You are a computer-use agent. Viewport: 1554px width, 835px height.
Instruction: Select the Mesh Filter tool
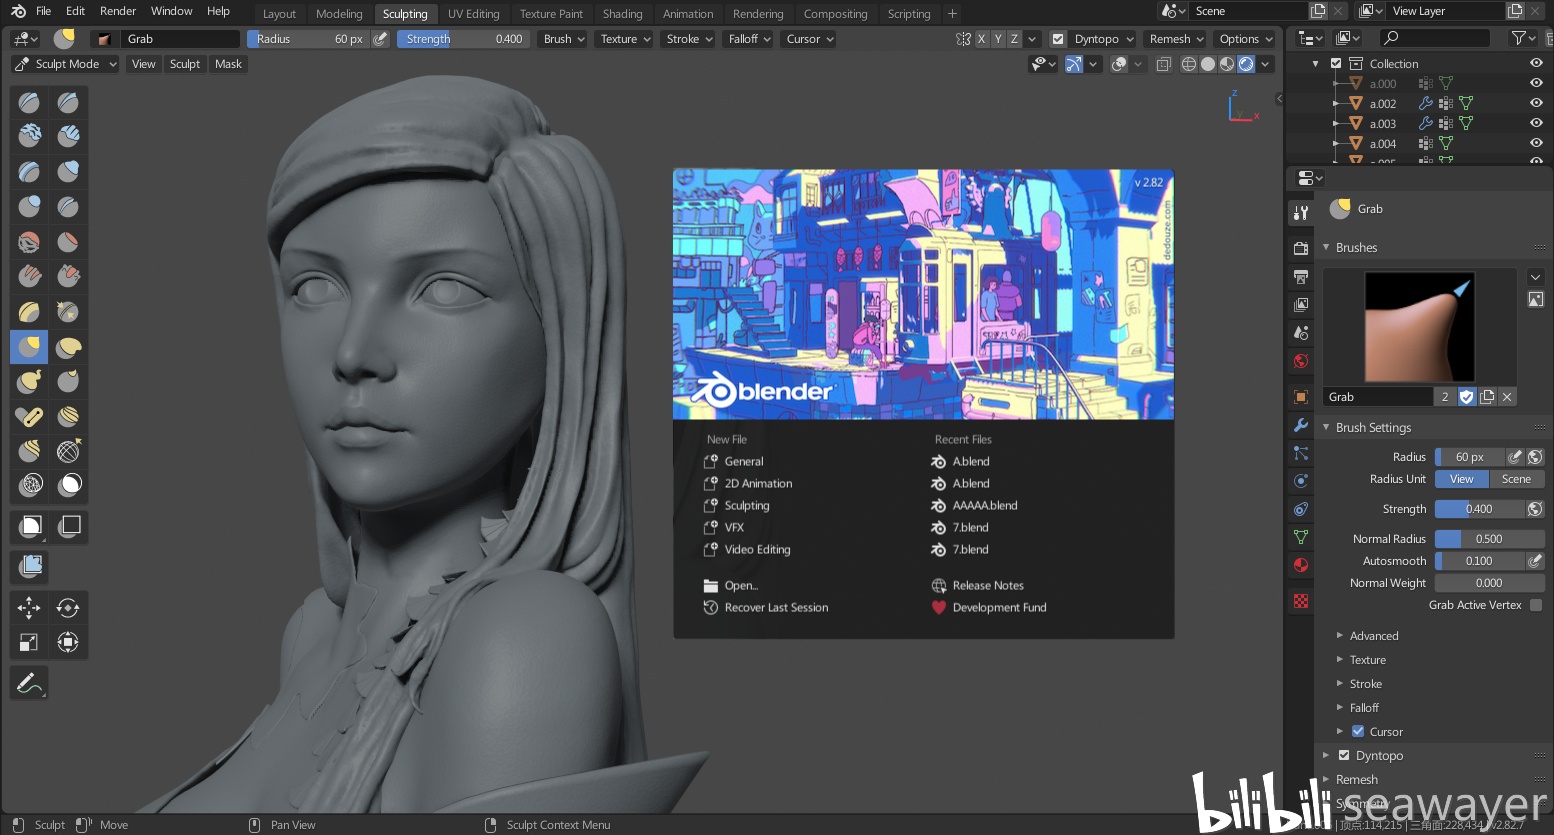[x=30, y=567]
